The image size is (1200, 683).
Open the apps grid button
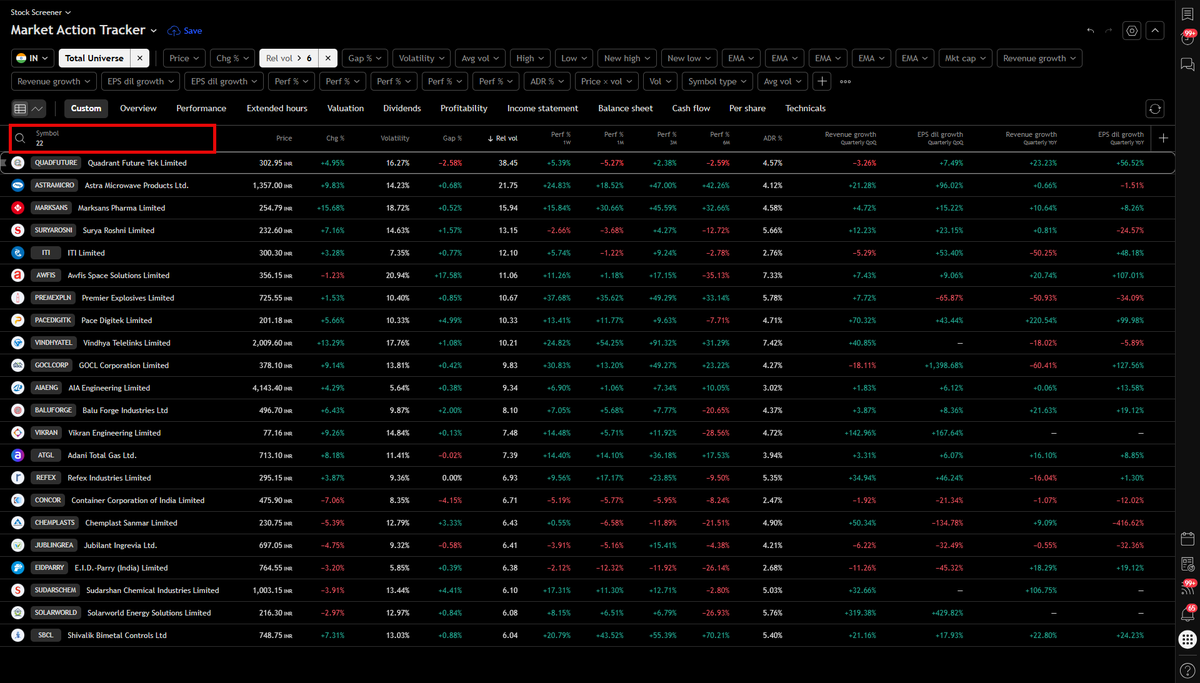pyautogui.click(x=1188, y=639)
